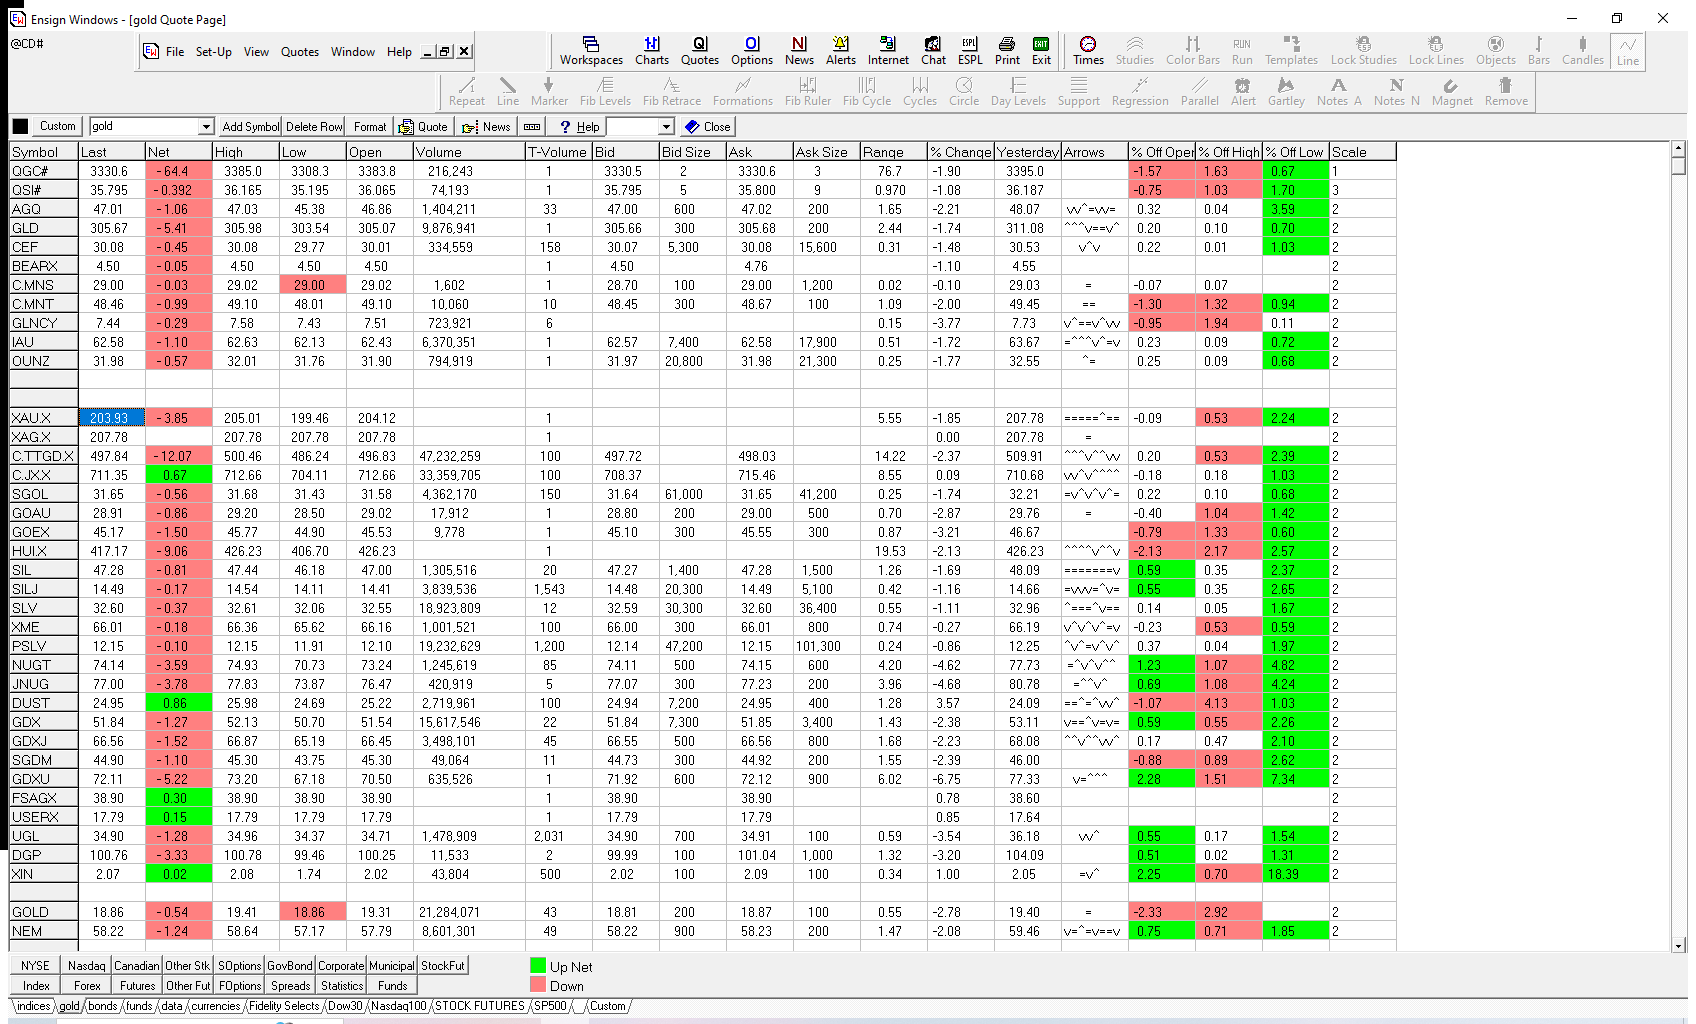This screenshot has width=1696, height=1024.
Task: Click the red Down legend swatch
Action: click(538, 985)
